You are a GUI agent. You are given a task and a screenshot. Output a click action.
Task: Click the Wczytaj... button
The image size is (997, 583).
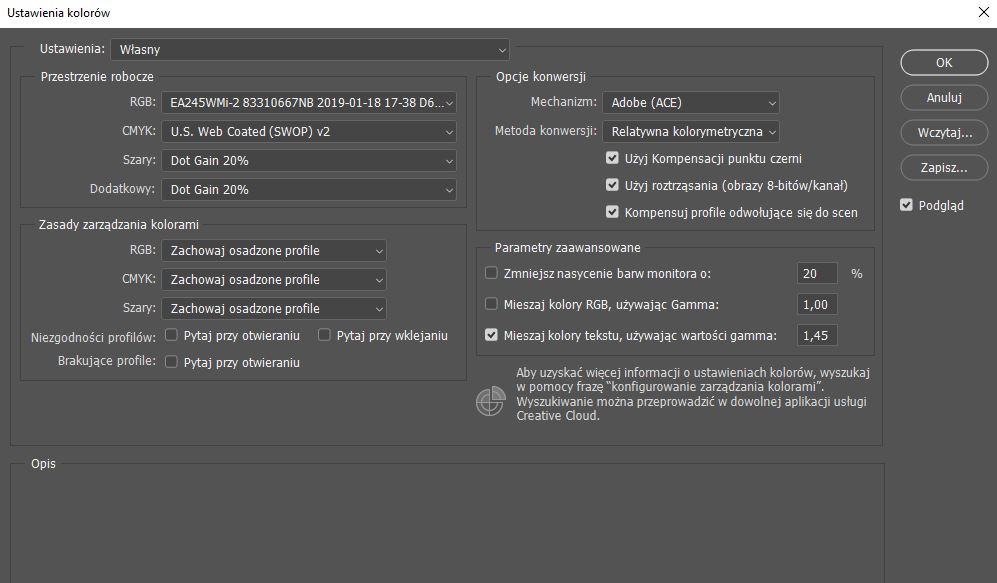click(943, 132)
